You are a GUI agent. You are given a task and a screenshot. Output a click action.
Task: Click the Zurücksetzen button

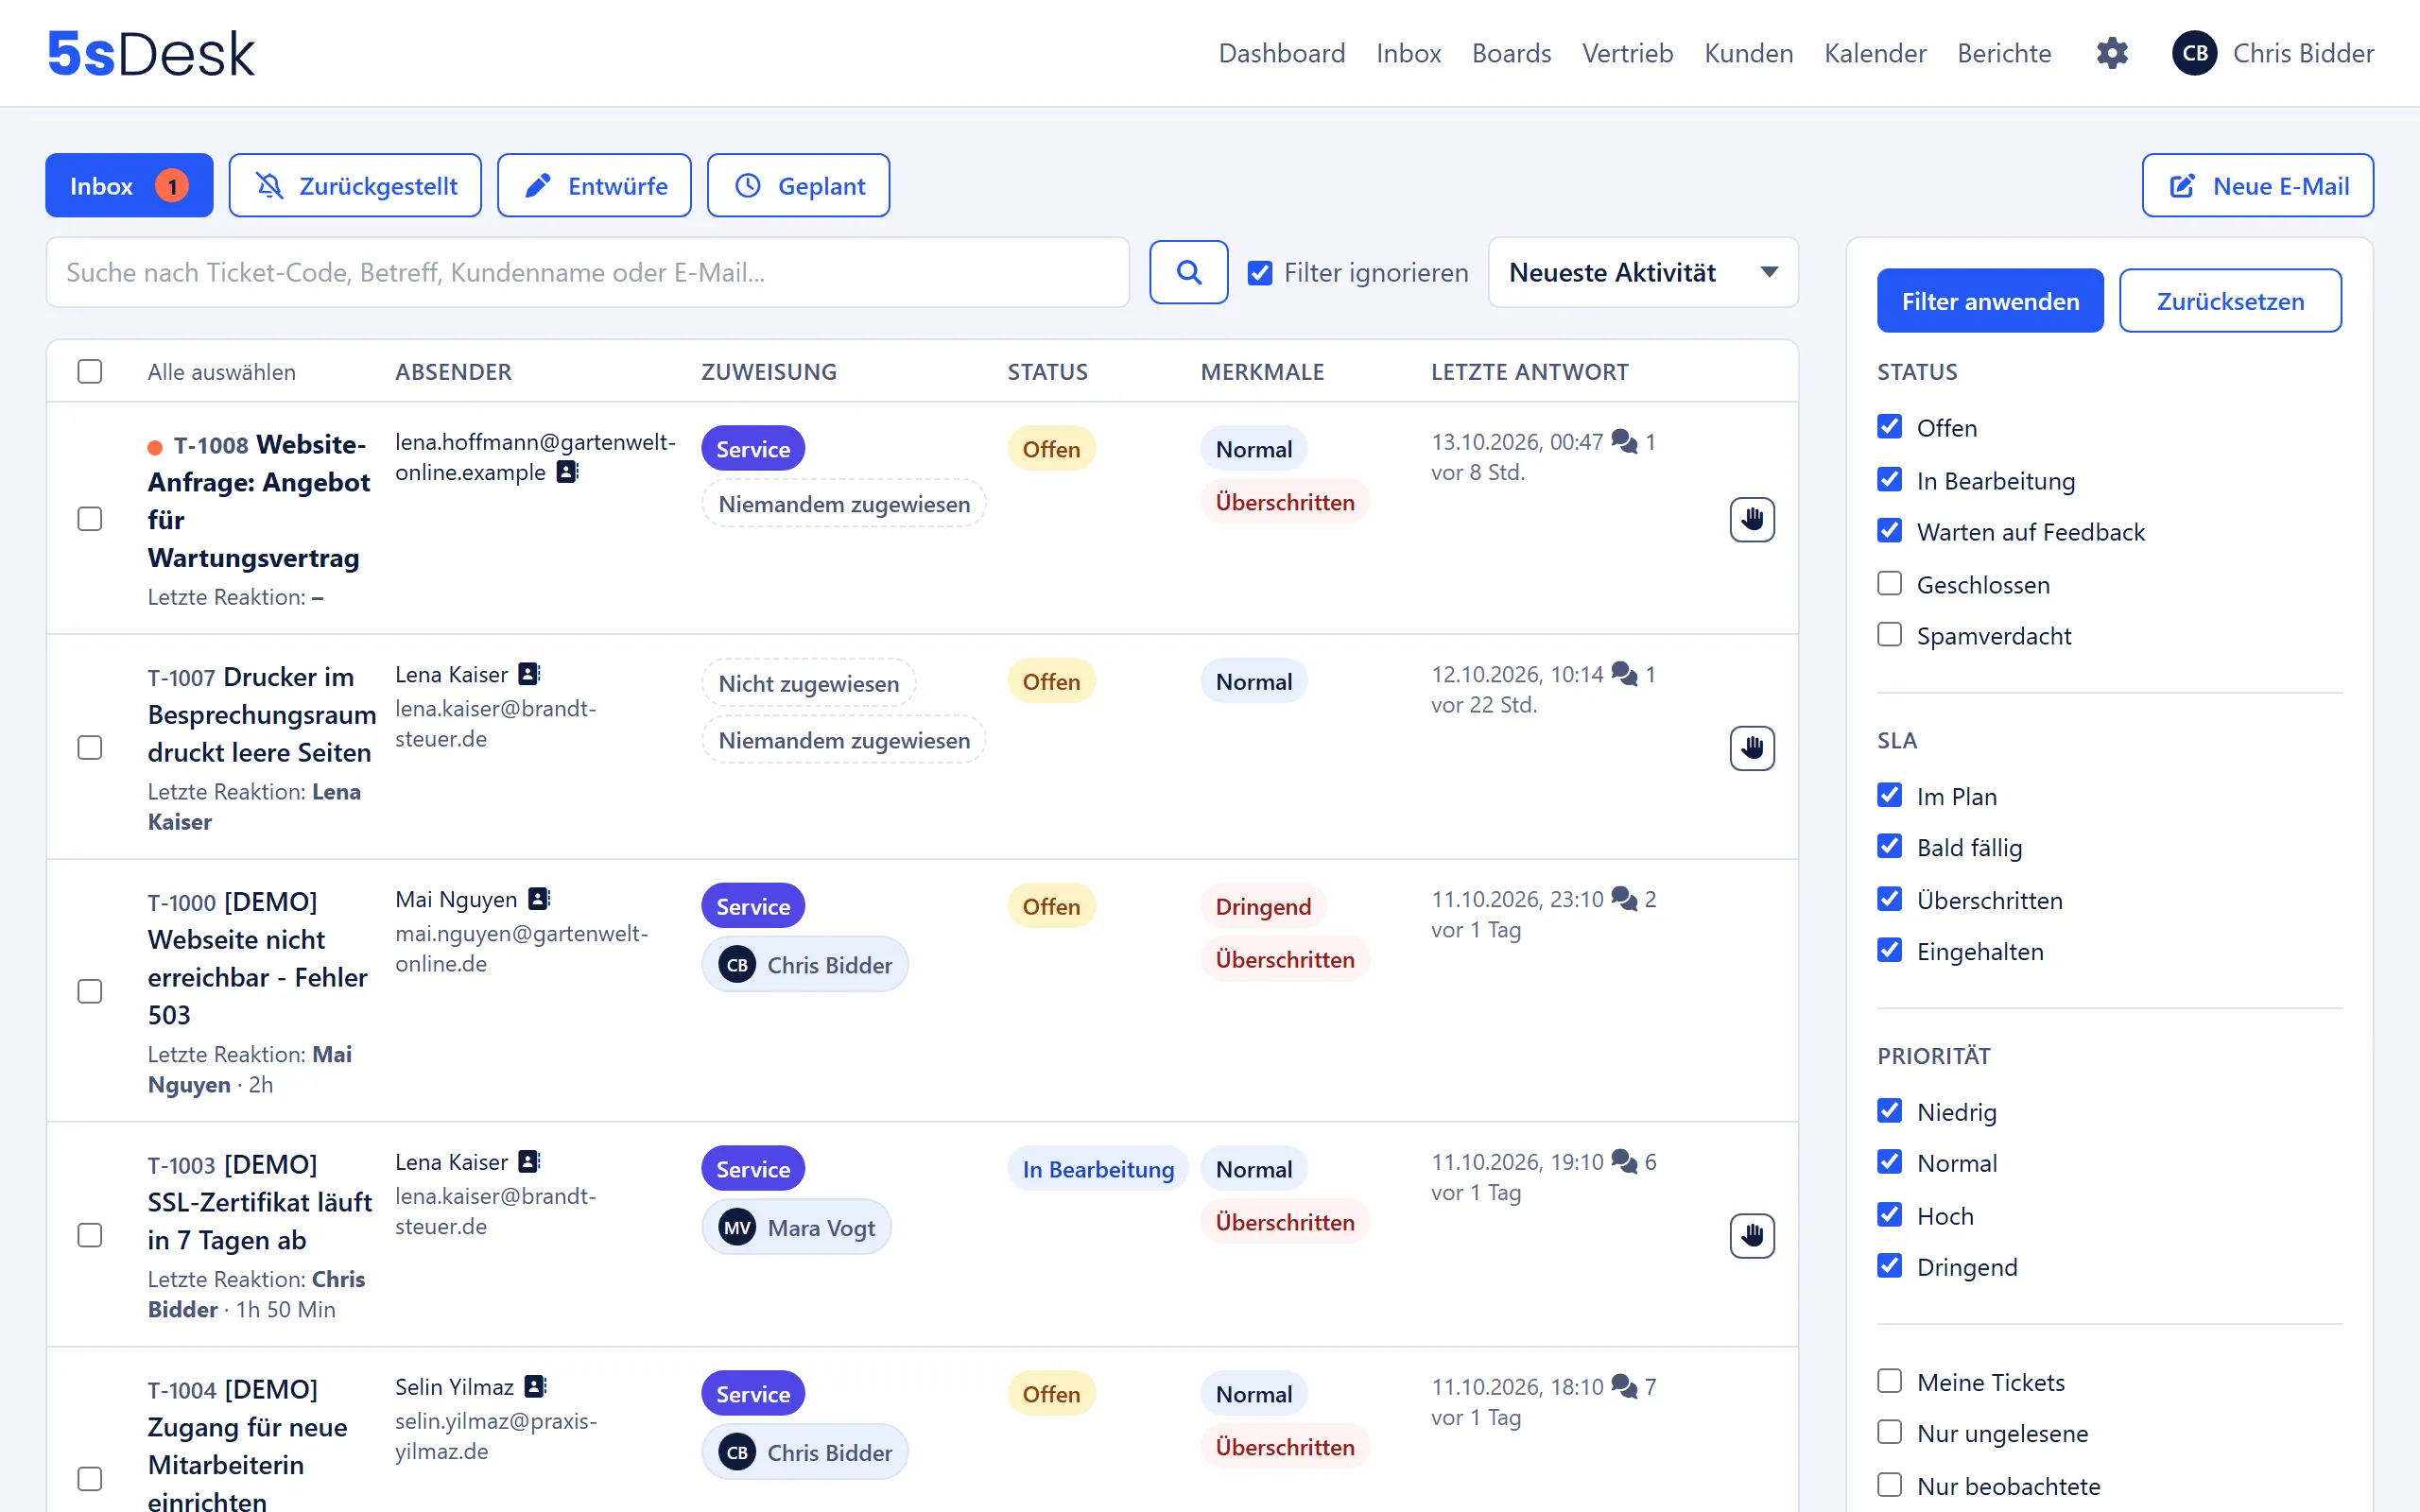(2230, 300)
